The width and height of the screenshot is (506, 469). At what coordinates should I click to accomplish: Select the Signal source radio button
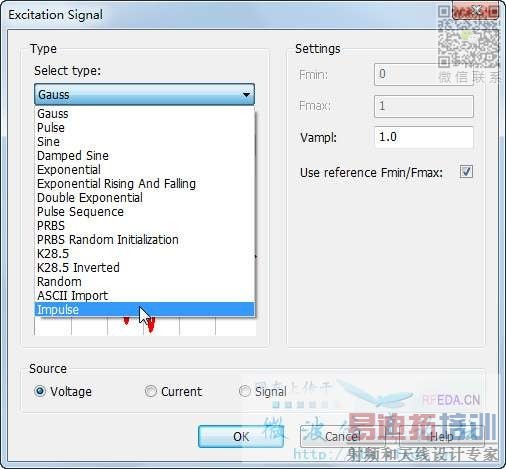tap(244, 391)
